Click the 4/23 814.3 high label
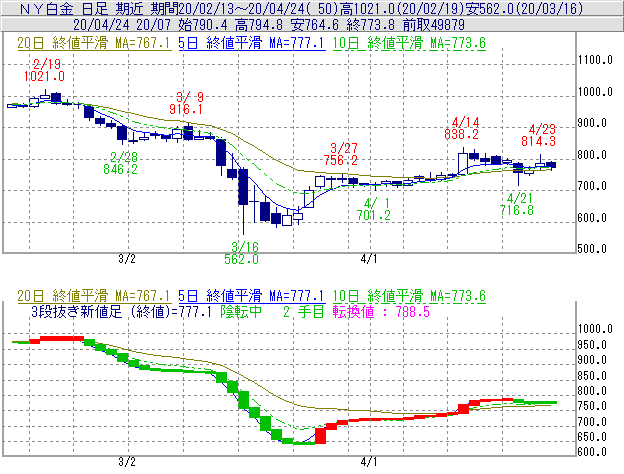 539,135
